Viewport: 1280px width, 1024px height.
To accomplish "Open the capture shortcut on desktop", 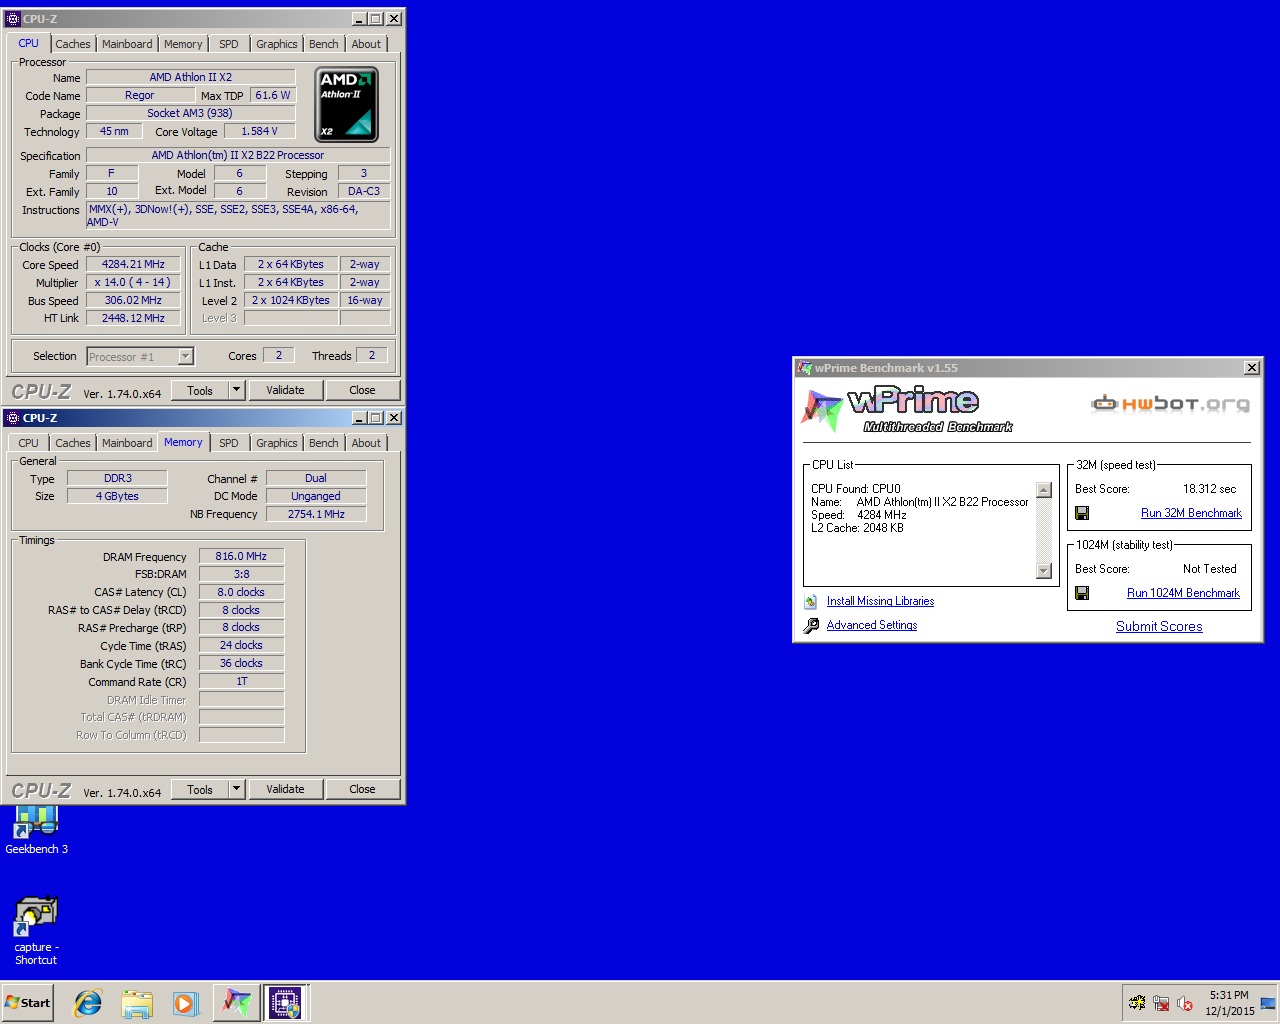I will 36,930.
